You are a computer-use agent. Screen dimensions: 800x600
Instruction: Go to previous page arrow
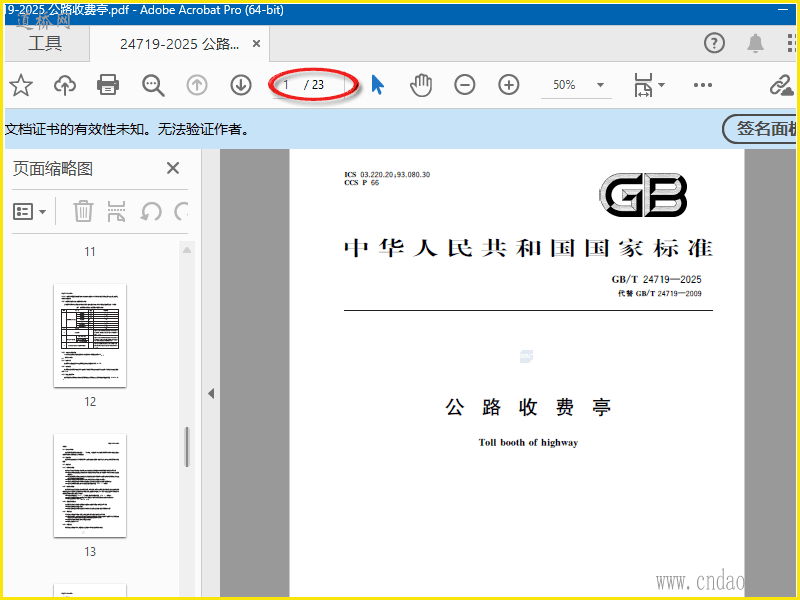click(197, 85)
